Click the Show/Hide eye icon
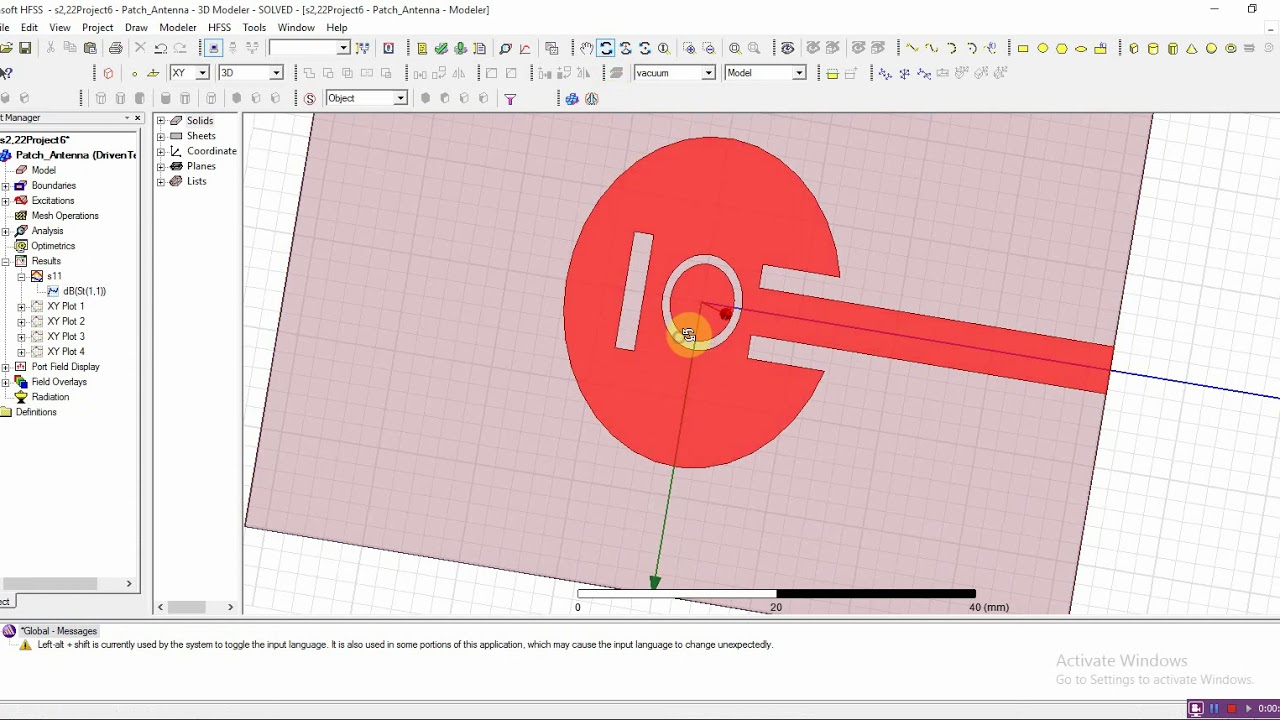The image size is (1280, 720). pos(788,48)
